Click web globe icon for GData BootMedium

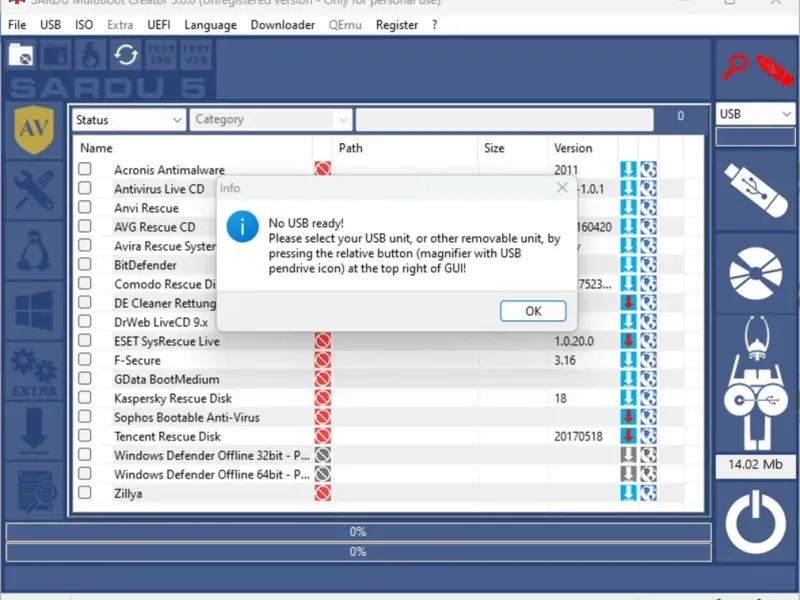pyautogui.click(x=648, y=379)
